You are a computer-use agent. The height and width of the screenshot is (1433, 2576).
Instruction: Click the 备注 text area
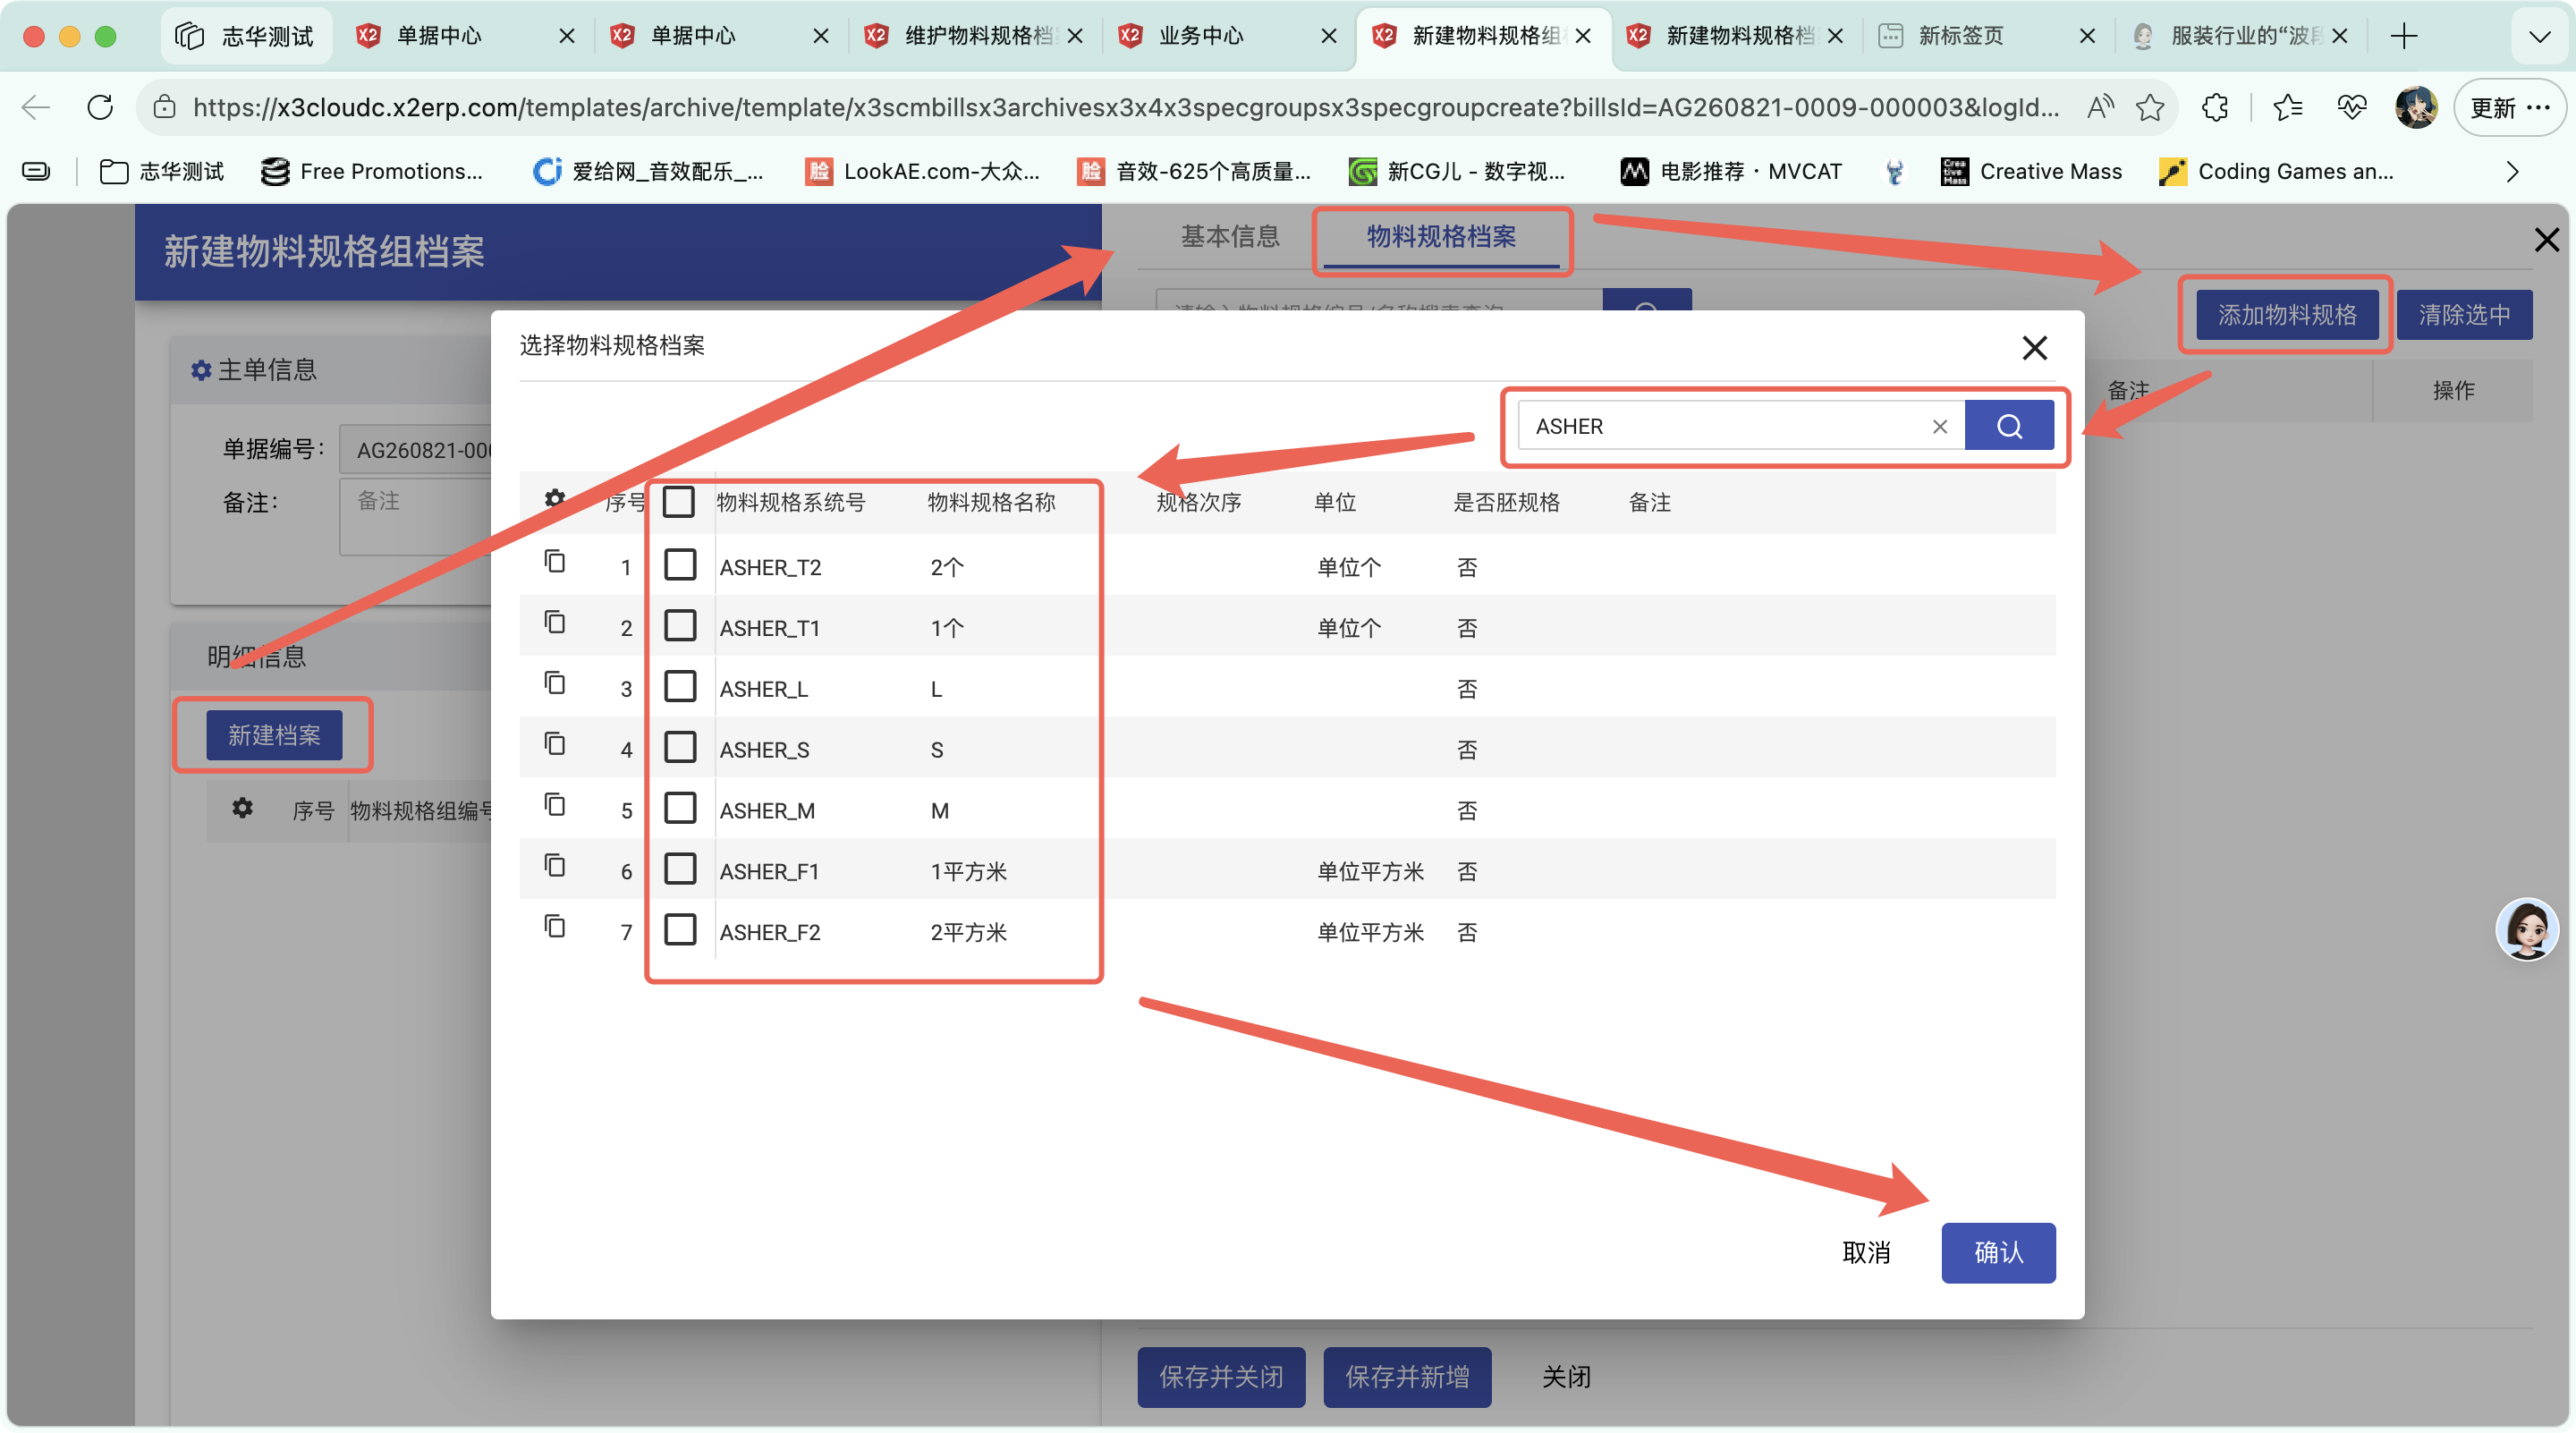(415, 516)
